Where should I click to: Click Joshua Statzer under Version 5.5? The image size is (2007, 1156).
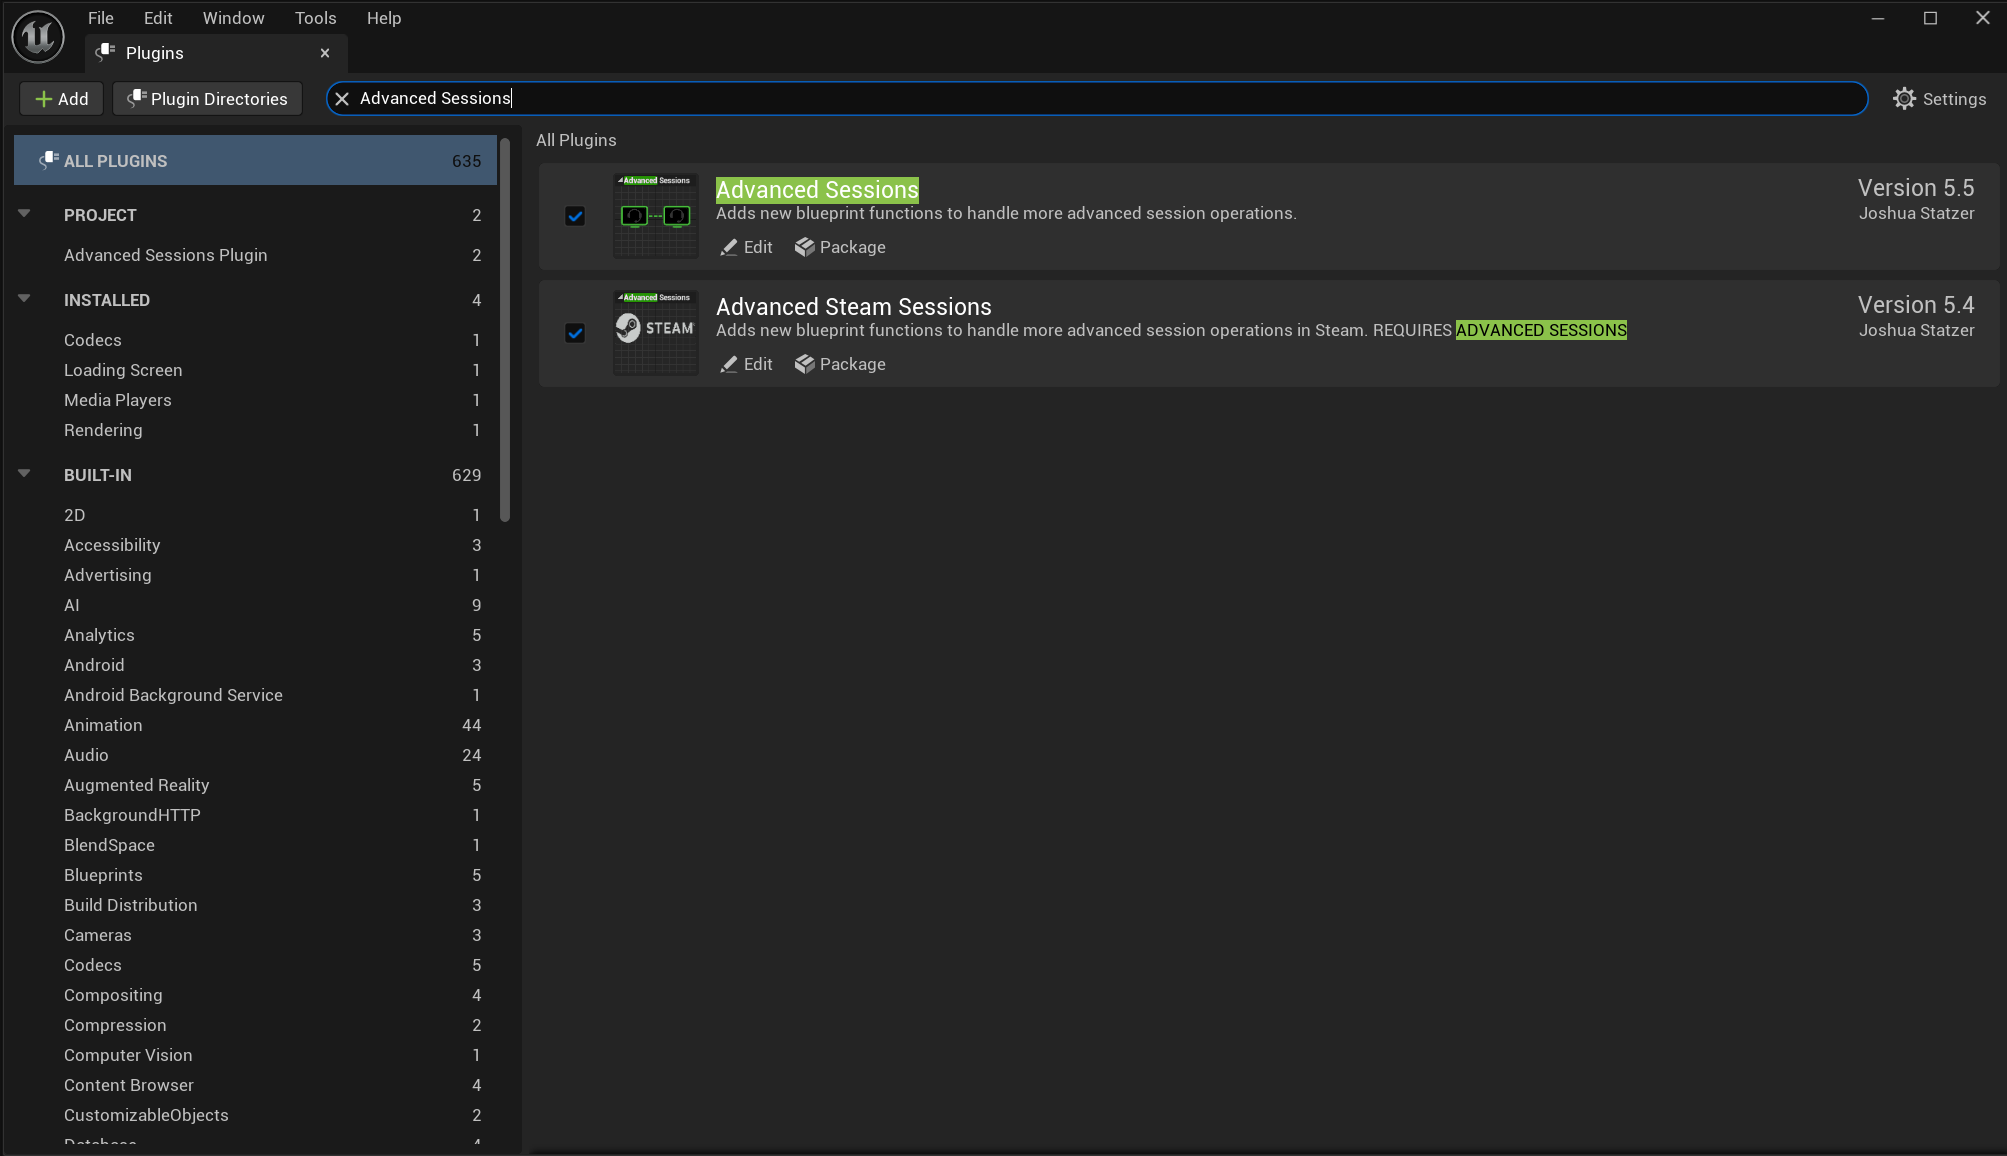(1916, 213)
